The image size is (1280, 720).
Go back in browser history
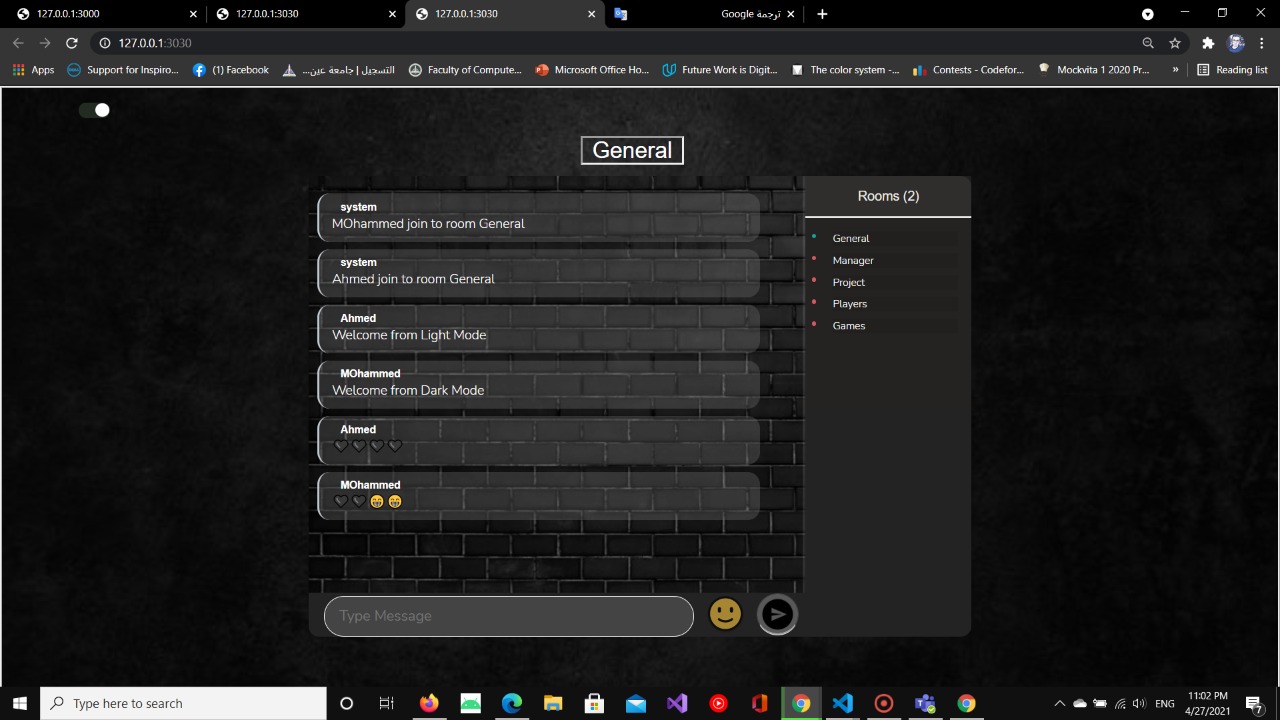(18, 43)
